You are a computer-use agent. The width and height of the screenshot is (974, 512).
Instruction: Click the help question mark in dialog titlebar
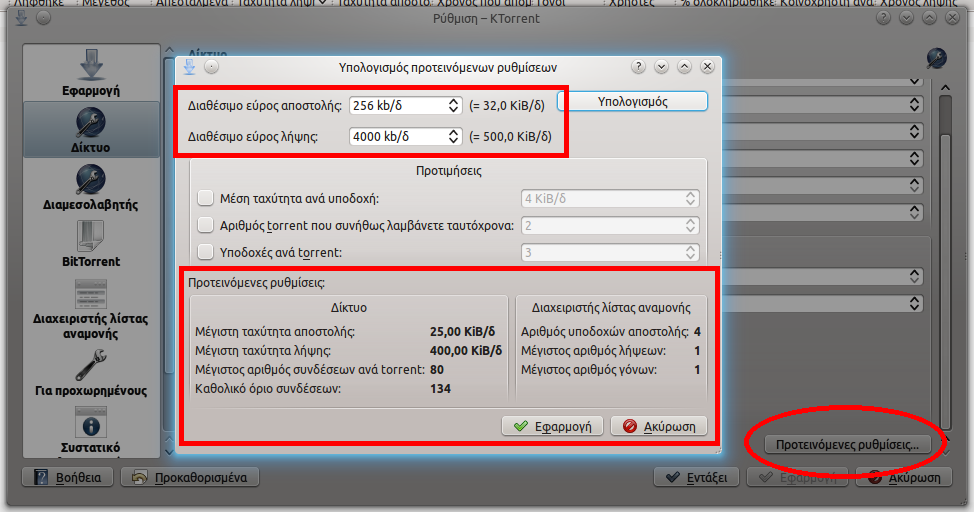(639, 67)
